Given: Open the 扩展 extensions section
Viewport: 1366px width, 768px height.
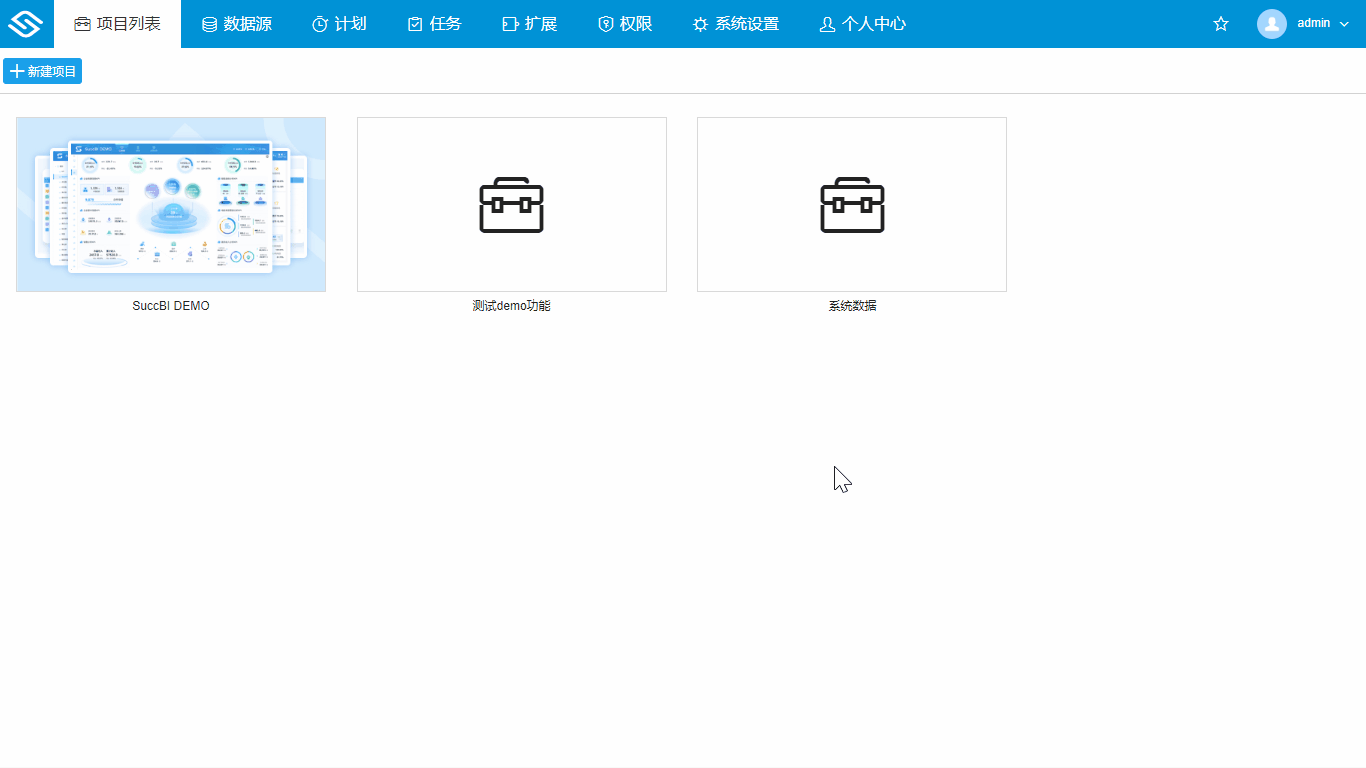Looking at the screenshot, I should 509,23.
